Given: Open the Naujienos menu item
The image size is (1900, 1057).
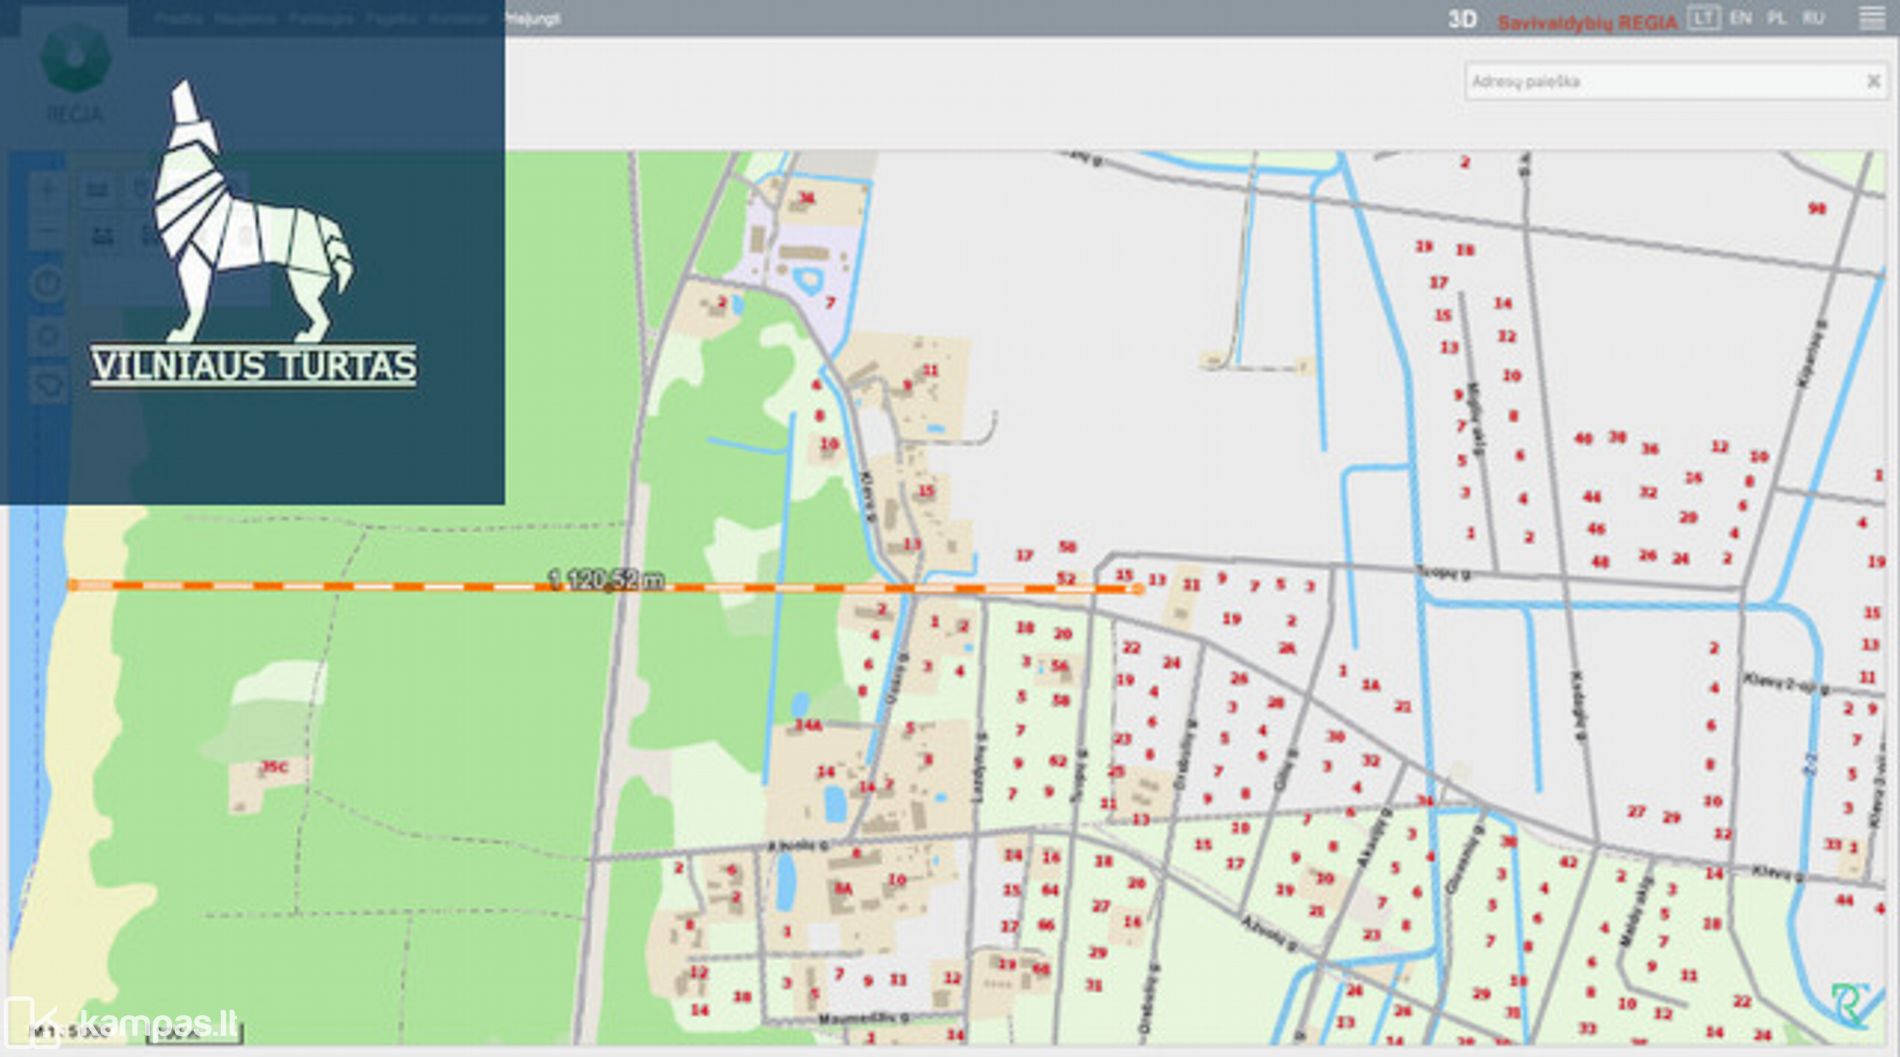Looking at the screenshot, I should point(245,18).
